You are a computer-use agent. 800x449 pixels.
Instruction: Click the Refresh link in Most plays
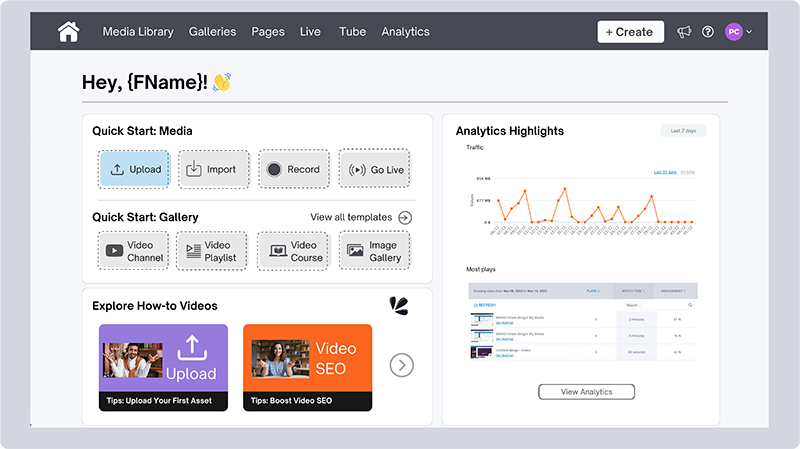click(485, 305)
